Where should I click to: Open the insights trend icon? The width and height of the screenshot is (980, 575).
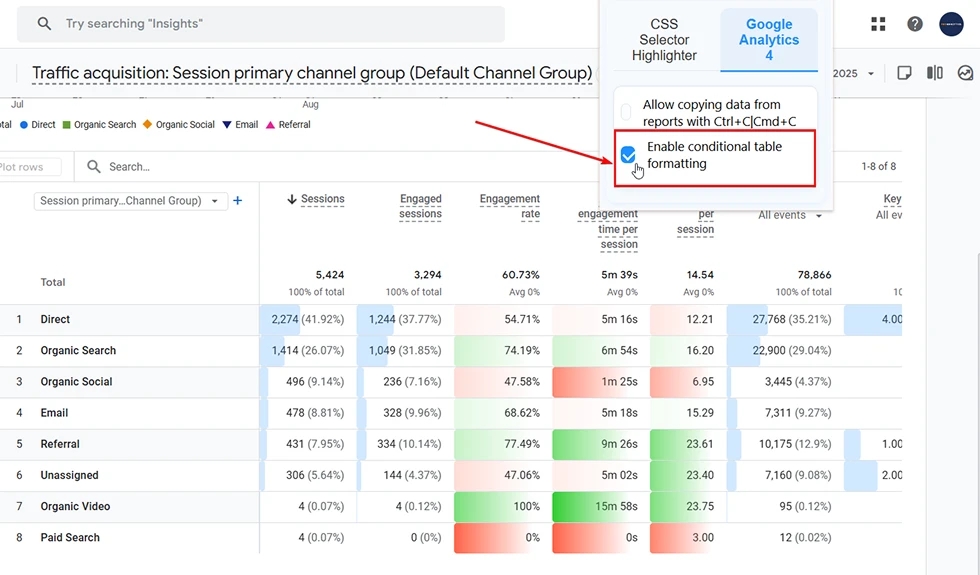pyautogui.click(x=965, y=73)
